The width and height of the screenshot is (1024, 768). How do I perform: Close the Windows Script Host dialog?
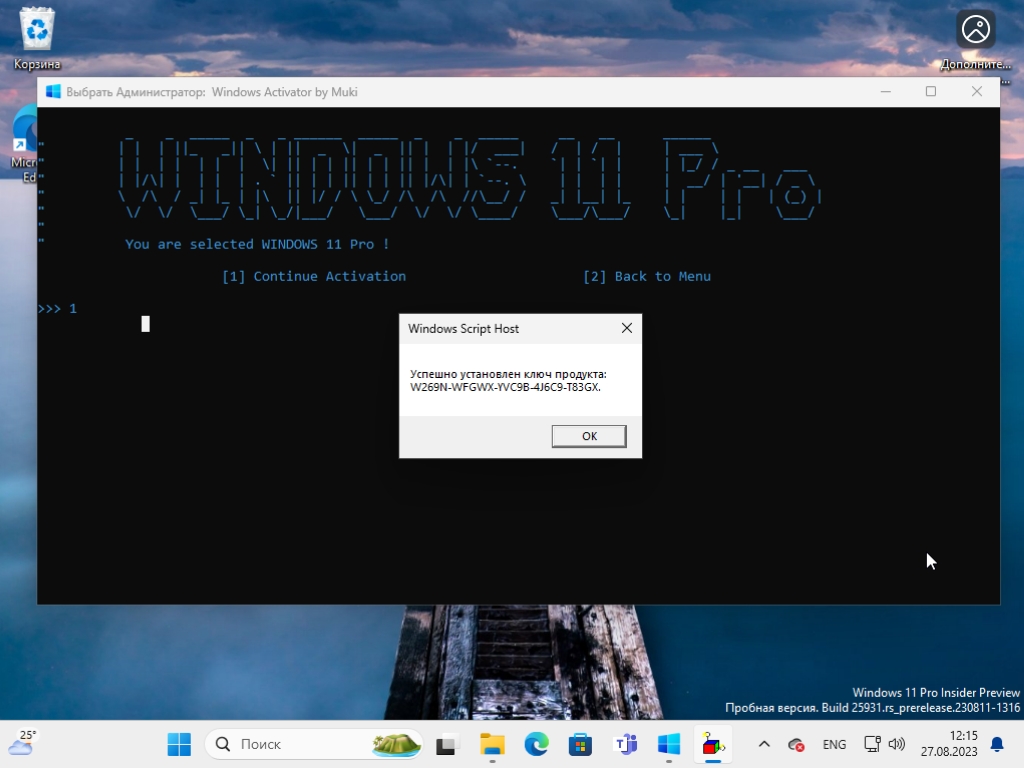tap(627, 328)
